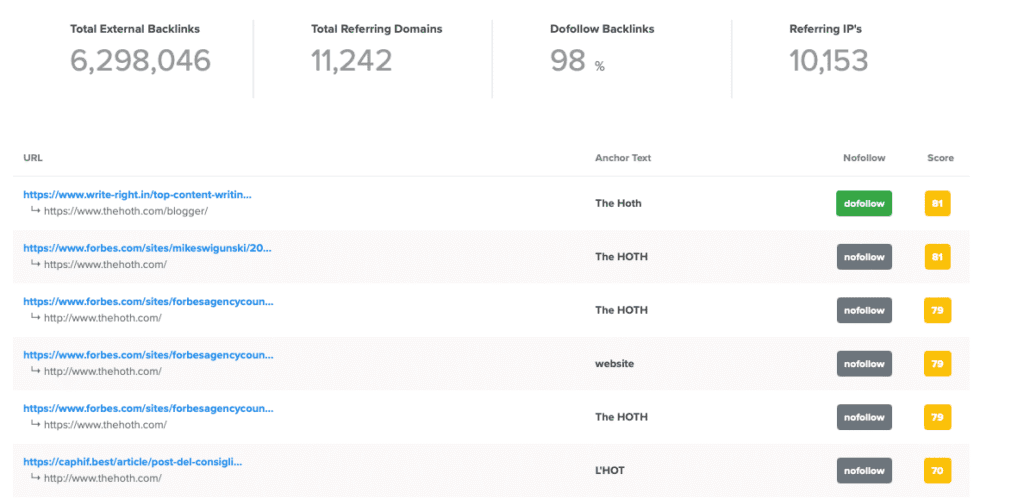Open the forbes.com mikeswigunski backlink link
Viewport: 1024px width, 499px height.
coord(147,247)
